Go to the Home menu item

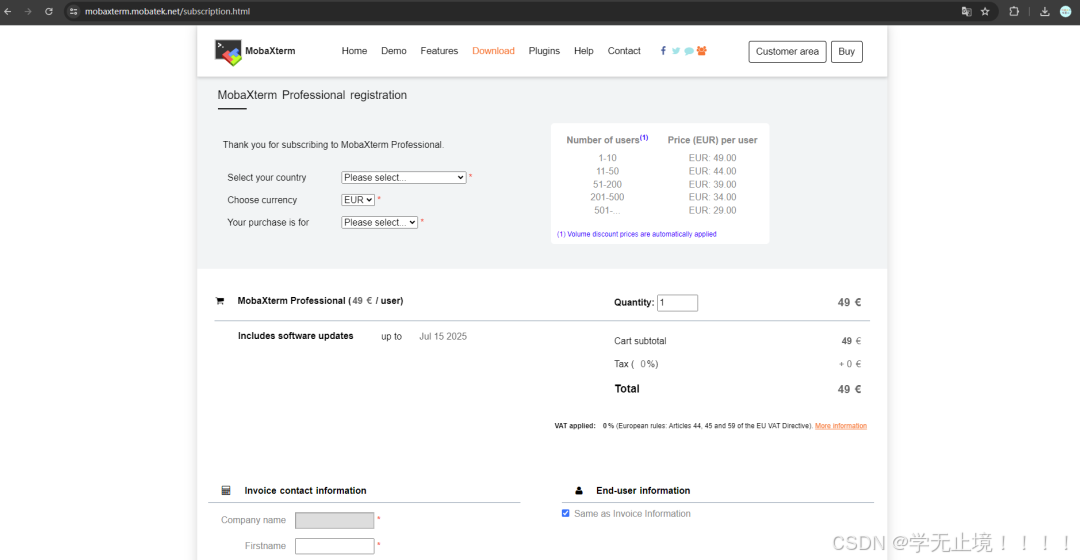tap(354, 51)
